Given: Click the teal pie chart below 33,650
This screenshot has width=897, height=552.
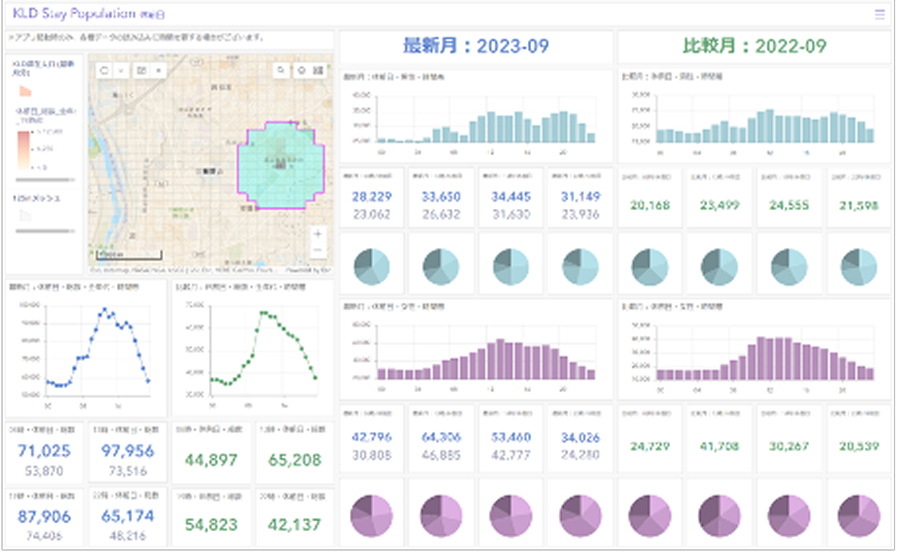Looking at the screenshot, I should coord(441,267).
